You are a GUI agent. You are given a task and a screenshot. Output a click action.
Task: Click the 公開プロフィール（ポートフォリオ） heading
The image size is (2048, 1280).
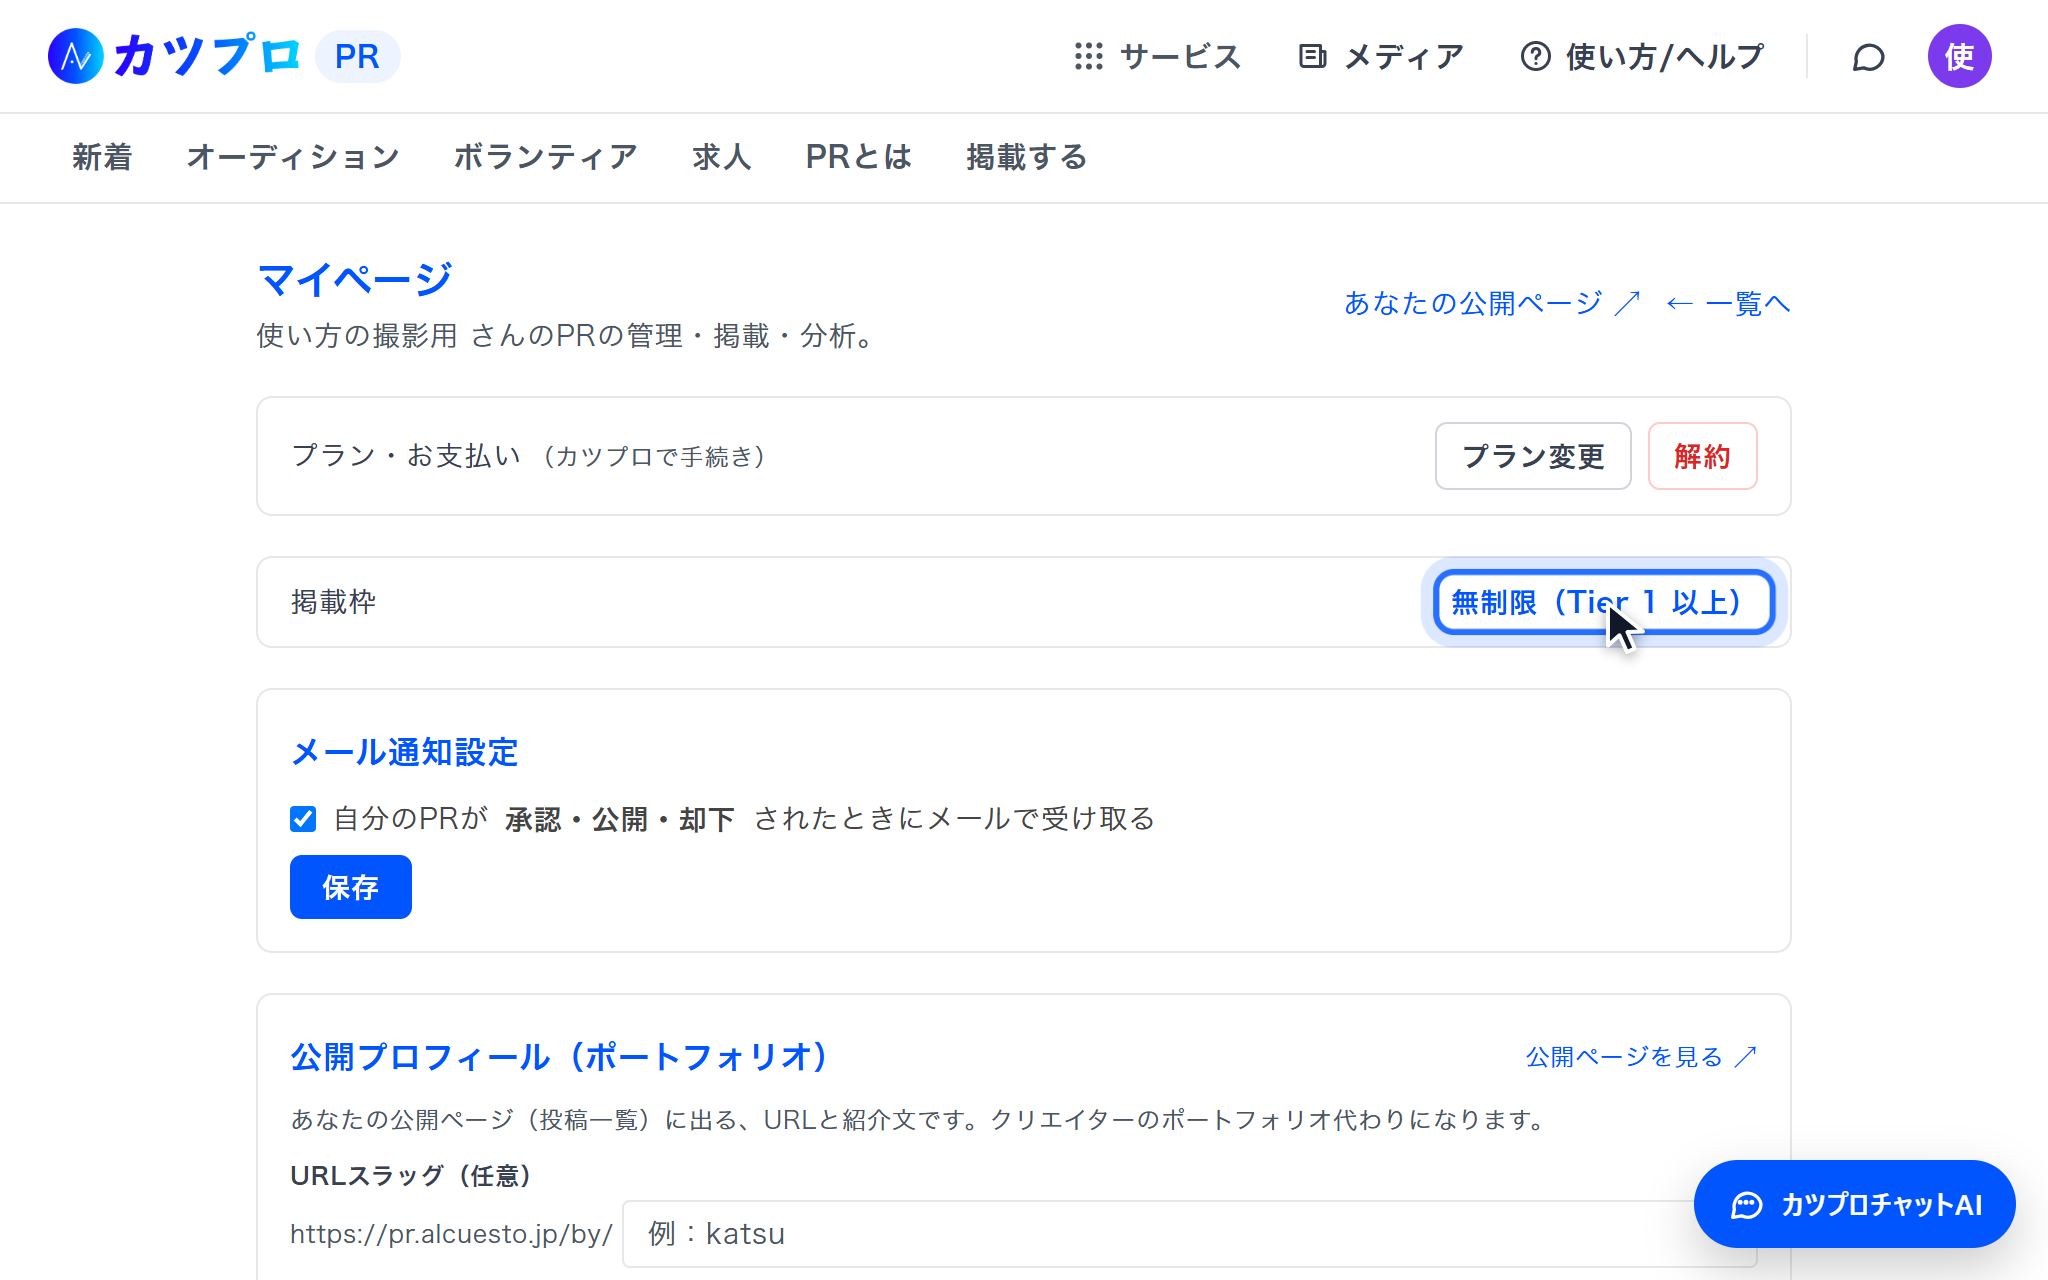[x=559, y=1057]
